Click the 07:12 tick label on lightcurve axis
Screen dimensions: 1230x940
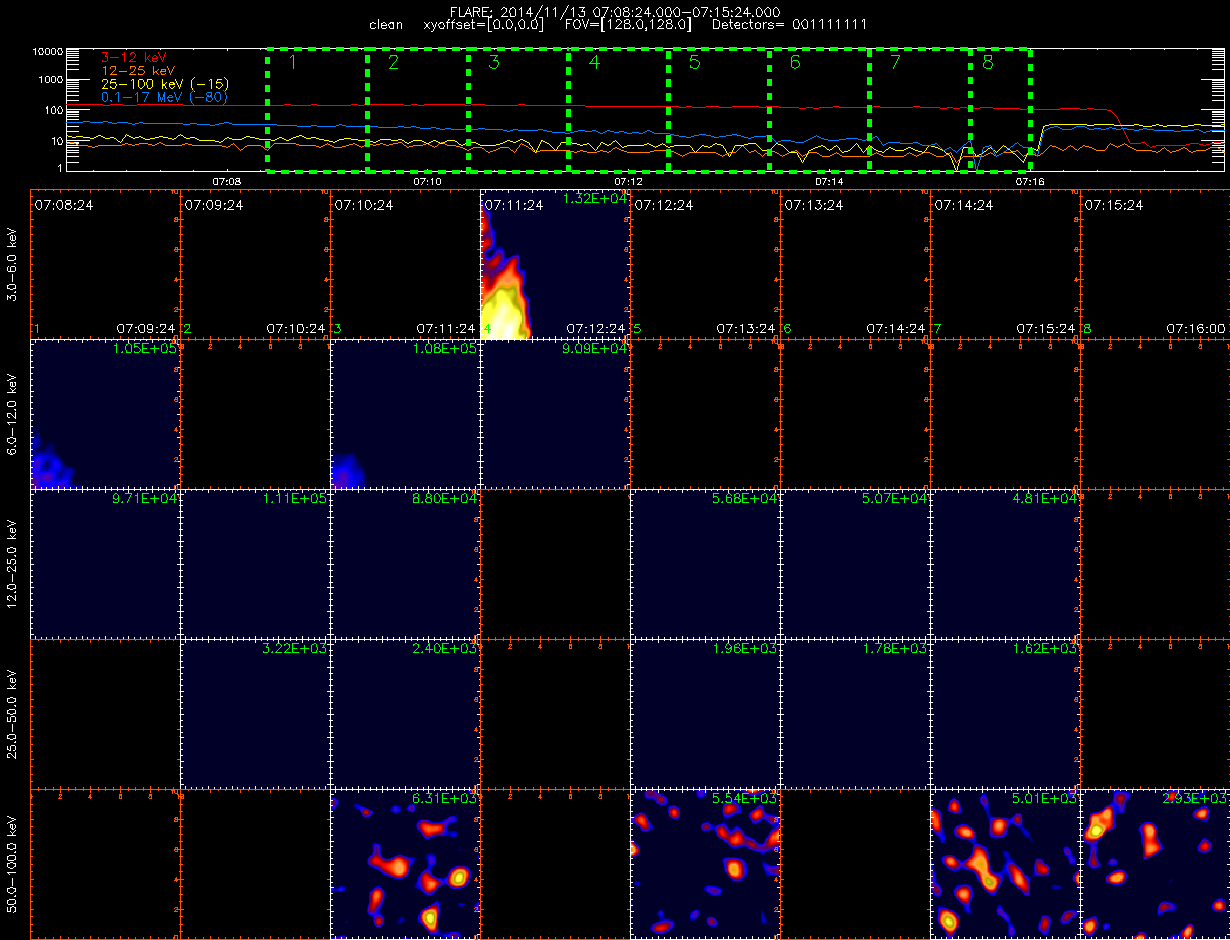coord(628,181)
